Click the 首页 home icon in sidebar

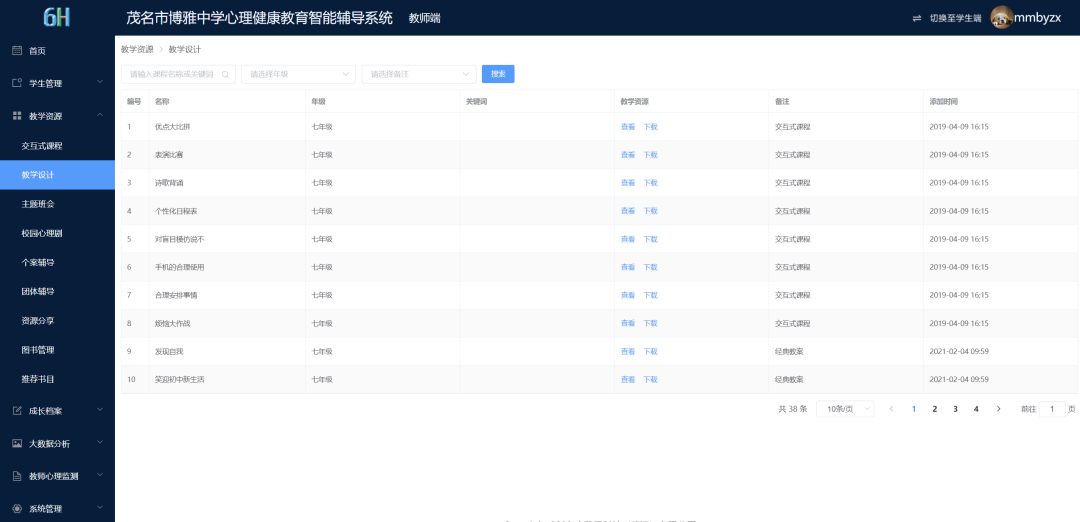pyautogui.click(x=17, y=51)
